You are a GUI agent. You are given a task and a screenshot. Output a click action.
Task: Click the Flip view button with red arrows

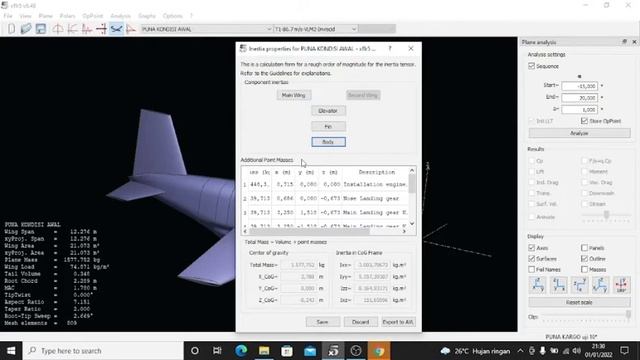click(x=621, y=285)
